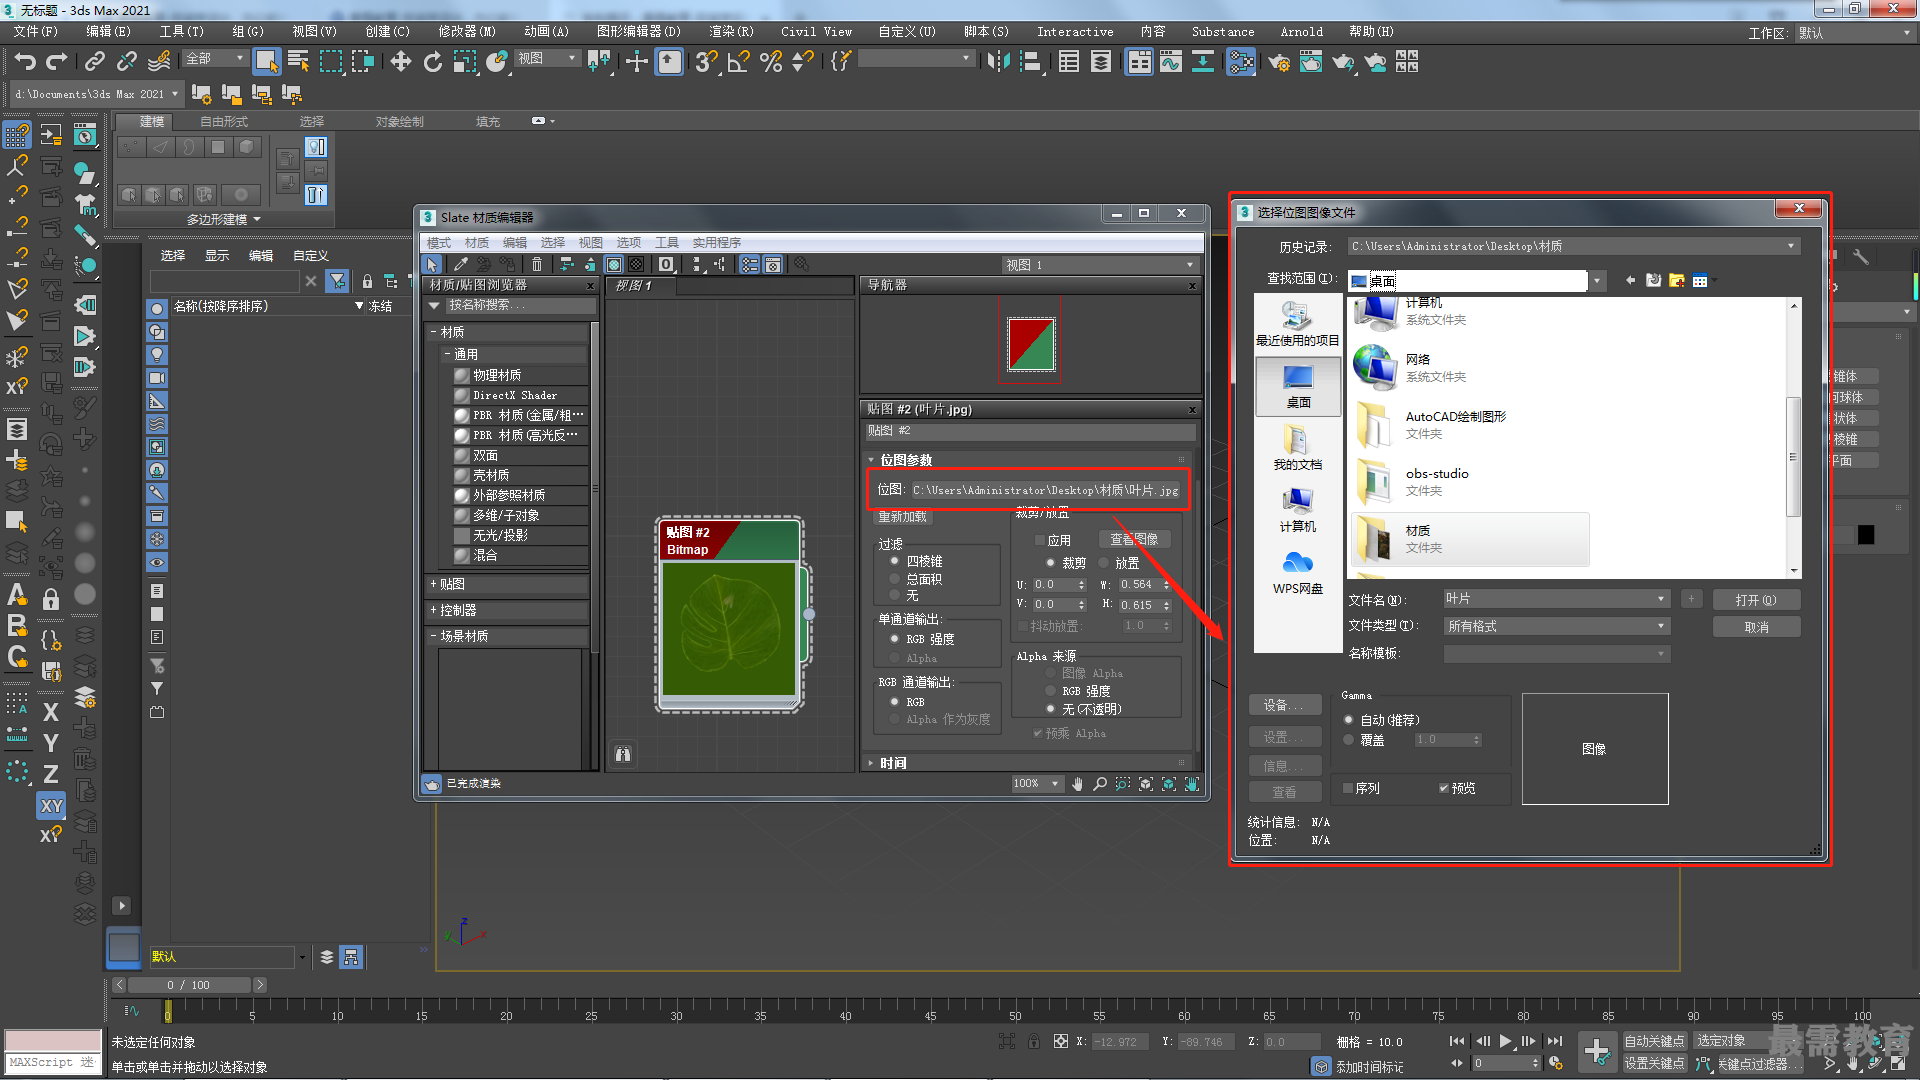Go back with file dialog arrow icon
This screenshot has width=1920, height=1080.
1631,280
